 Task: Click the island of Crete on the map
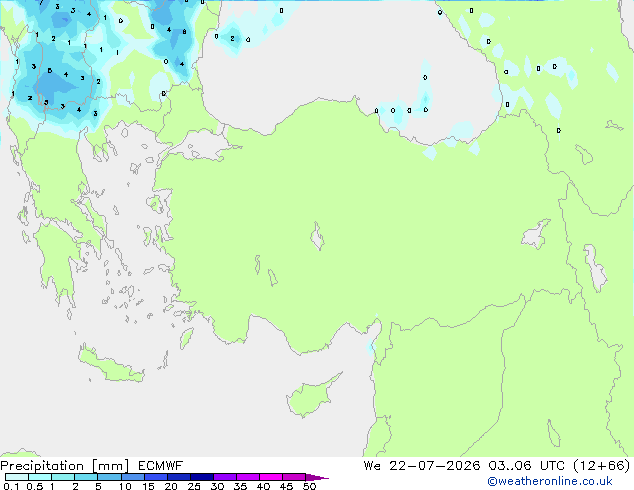(110, 365)
